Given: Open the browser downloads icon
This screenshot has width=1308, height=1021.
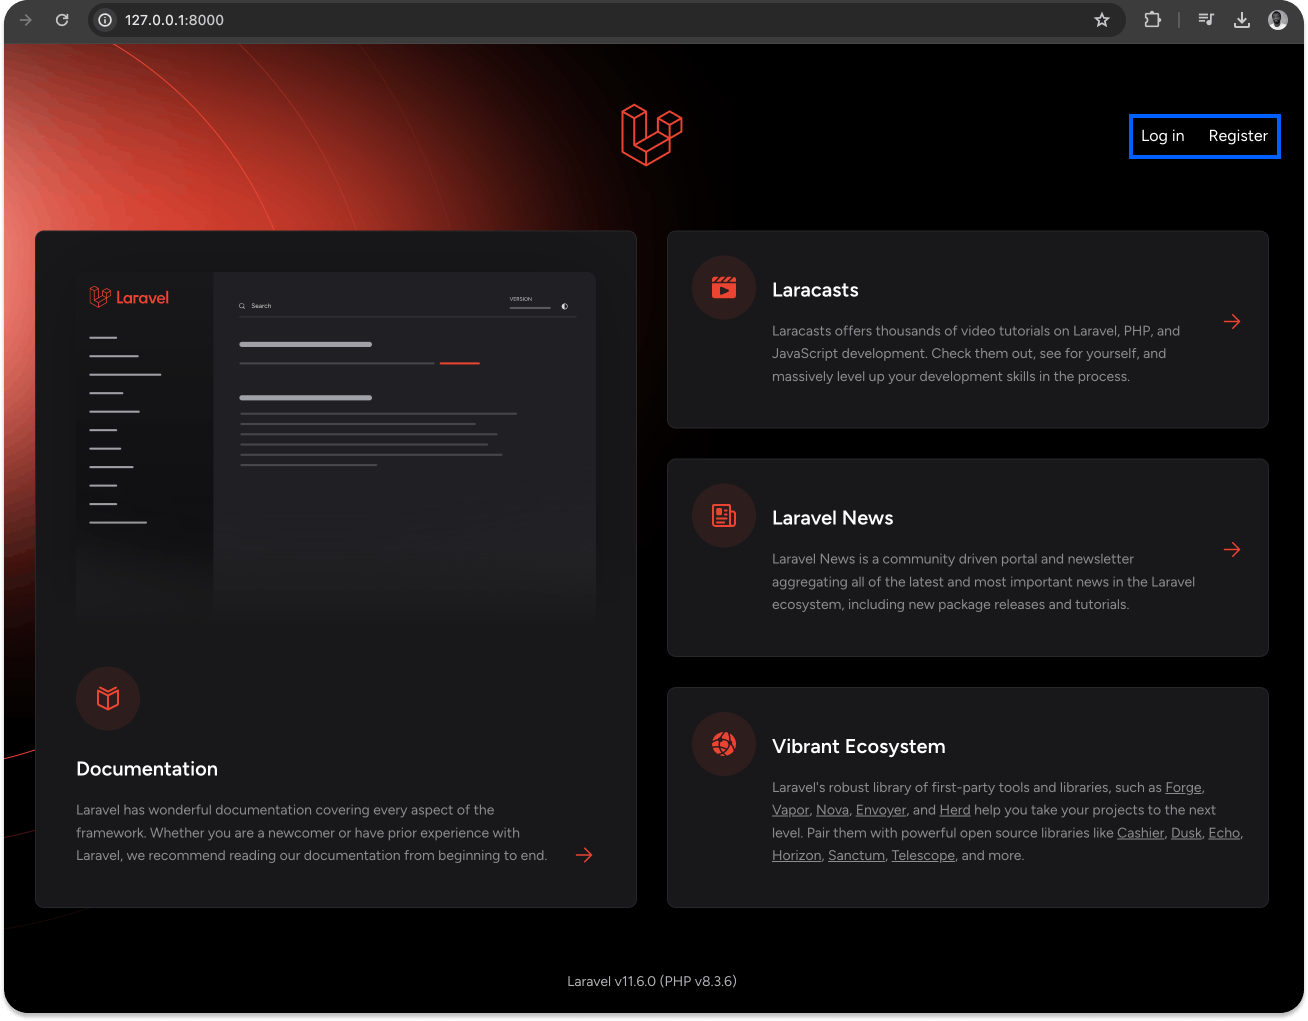Looking at the screenshot, I should pyautogui.click(x=1241, y=20).
